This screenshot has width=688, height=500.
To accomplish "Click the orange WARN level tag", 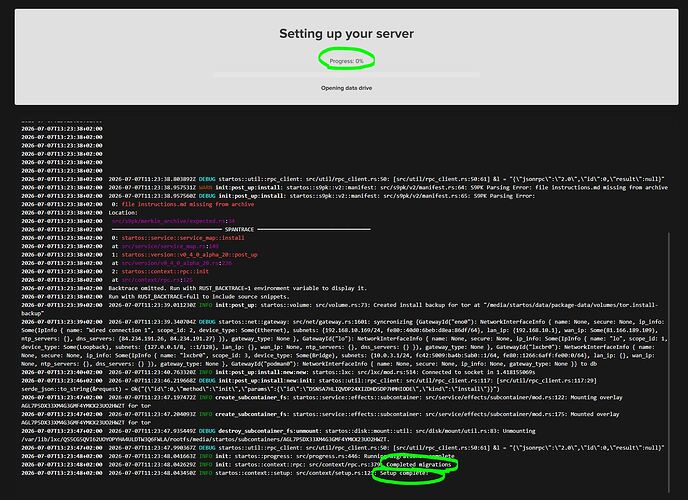I will pos(205,187).
